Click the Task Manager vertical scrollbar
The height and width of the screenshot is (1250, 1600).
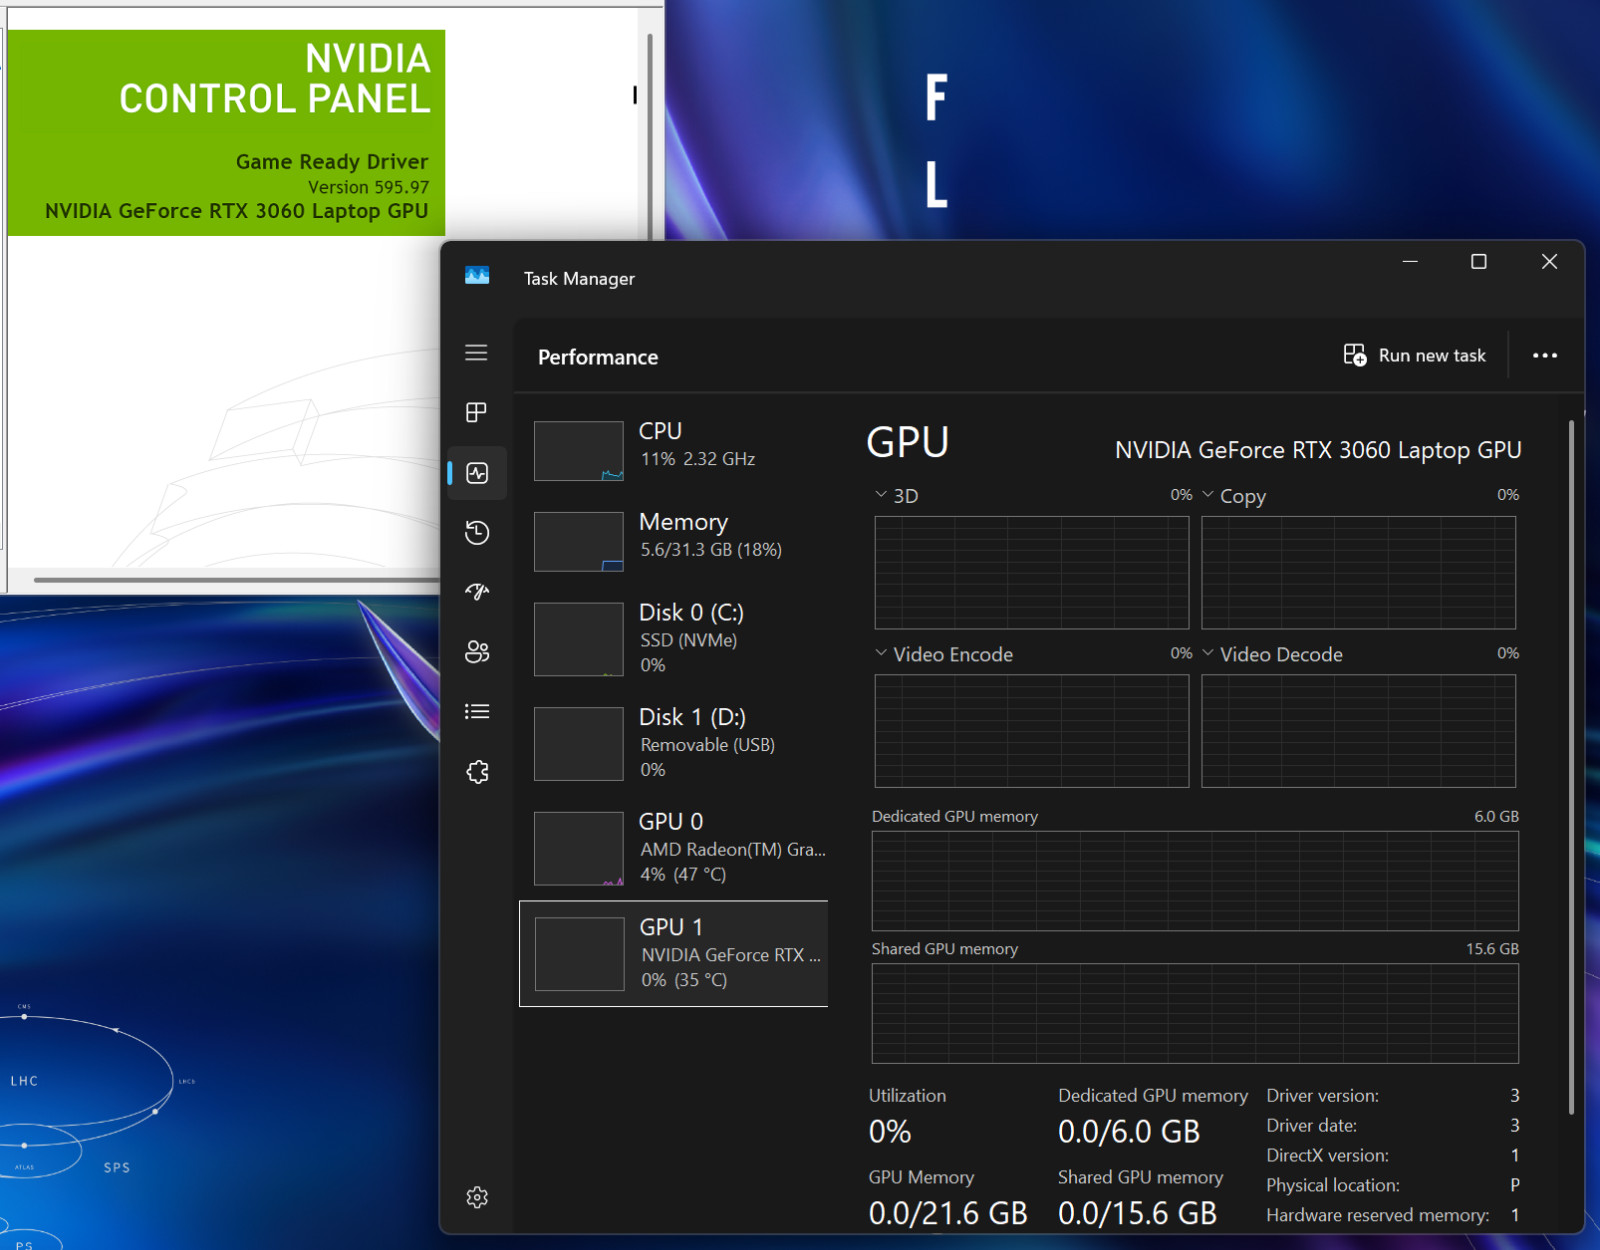pos(1571,765)
